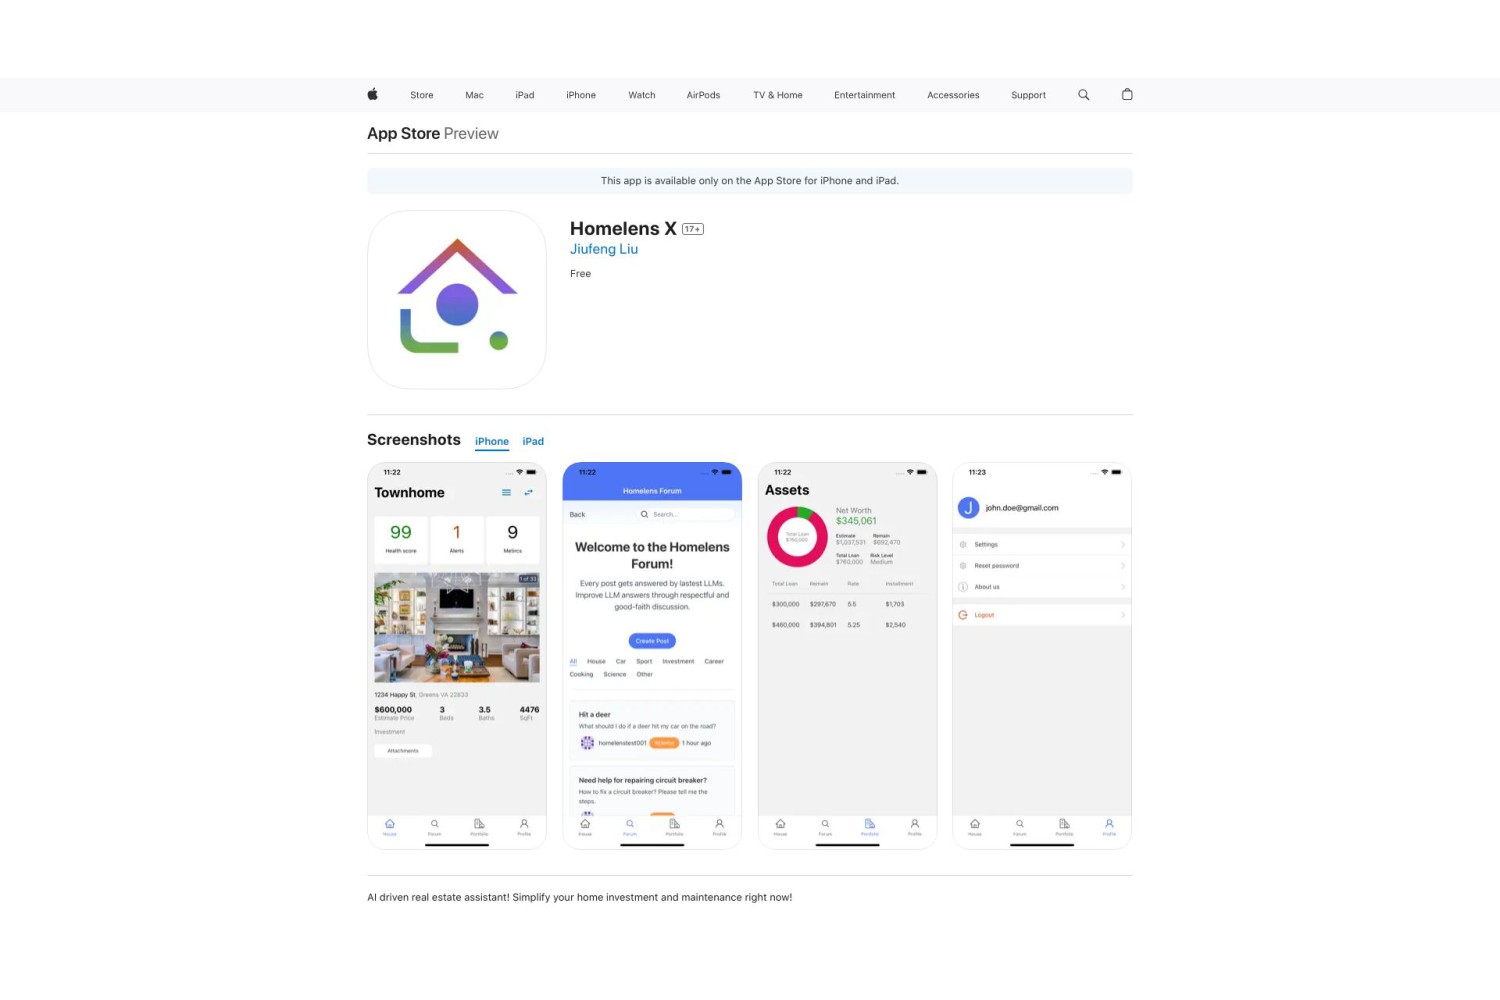Select the iPad screenshots tab
The image size is (1500, 1000).
pos(533,441)
